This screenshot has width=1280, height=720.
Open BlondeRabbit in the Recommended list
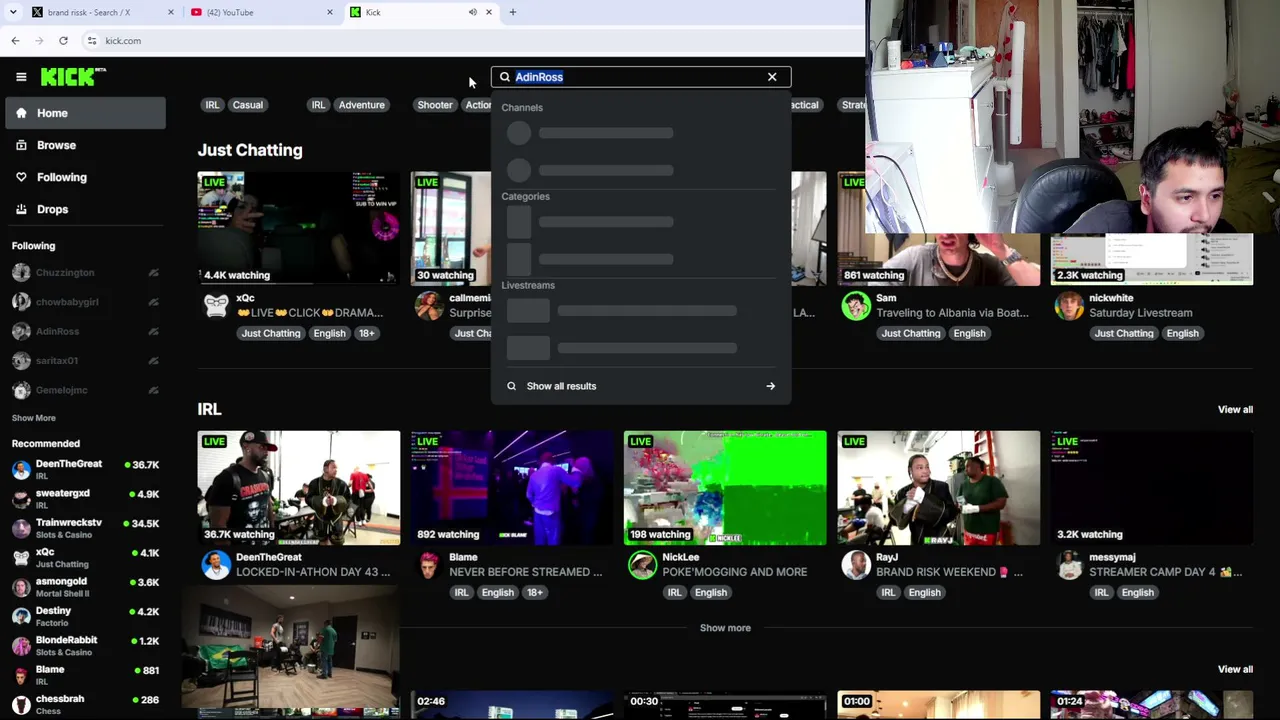click(x=86, y=645)
